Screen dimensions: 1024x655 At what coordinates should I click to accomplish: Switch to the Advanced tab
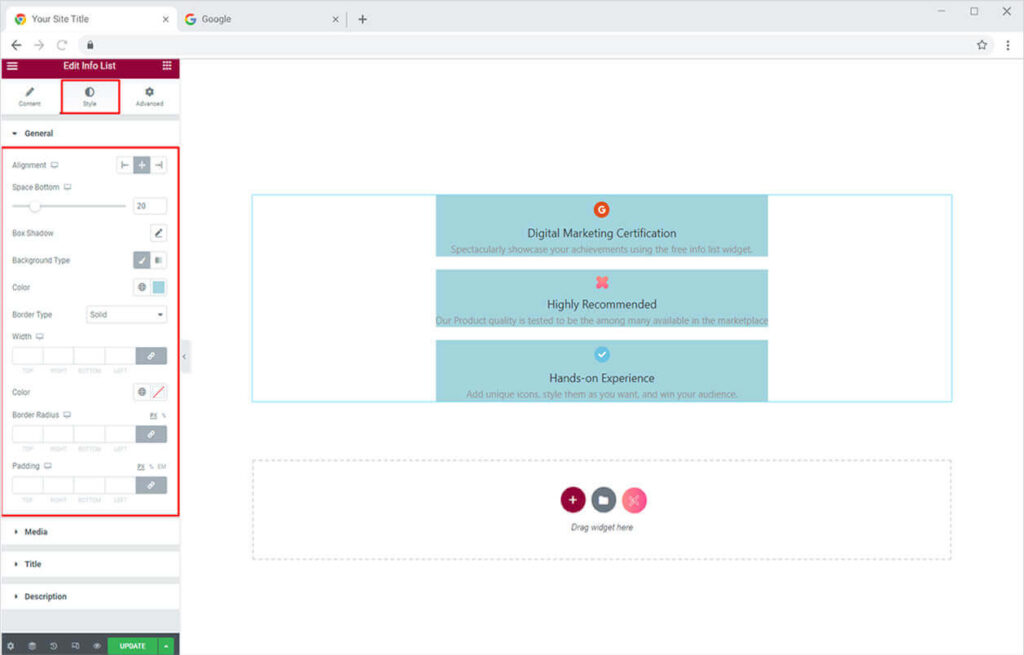click(149, 97)
